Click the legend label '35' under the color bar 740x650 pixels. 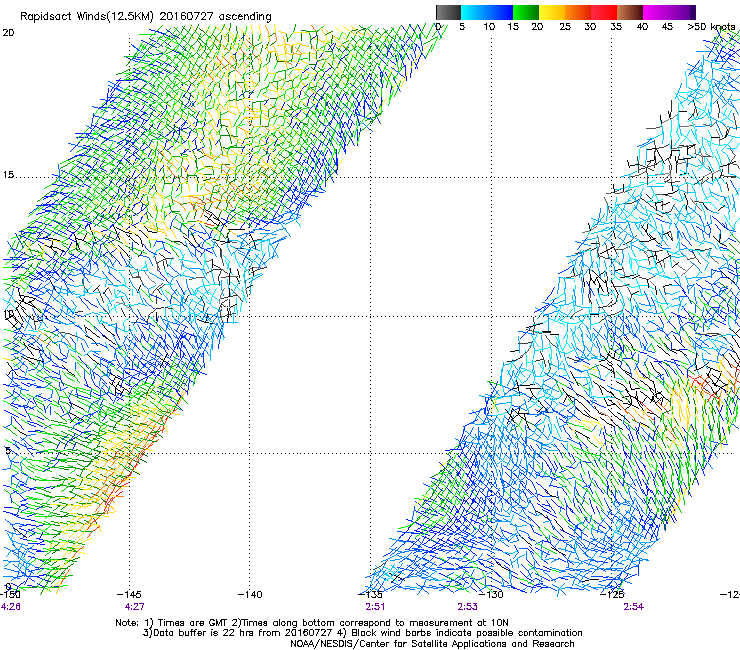point(616,26)
